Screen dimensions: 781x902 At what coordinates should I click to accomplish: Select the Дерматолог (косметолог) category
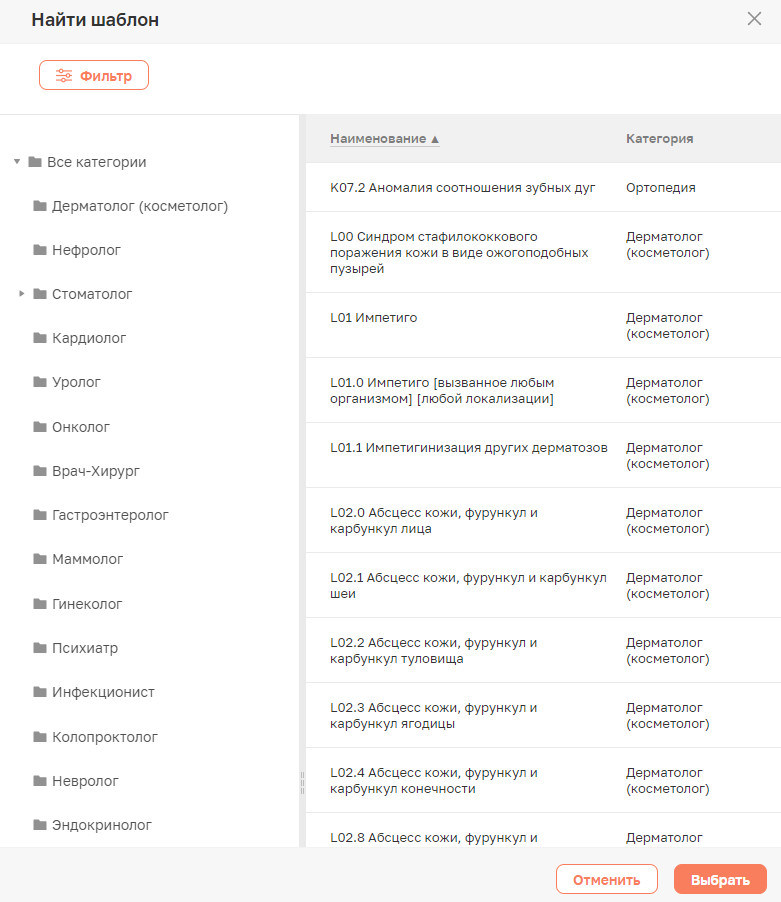click(x=140, y=206)
